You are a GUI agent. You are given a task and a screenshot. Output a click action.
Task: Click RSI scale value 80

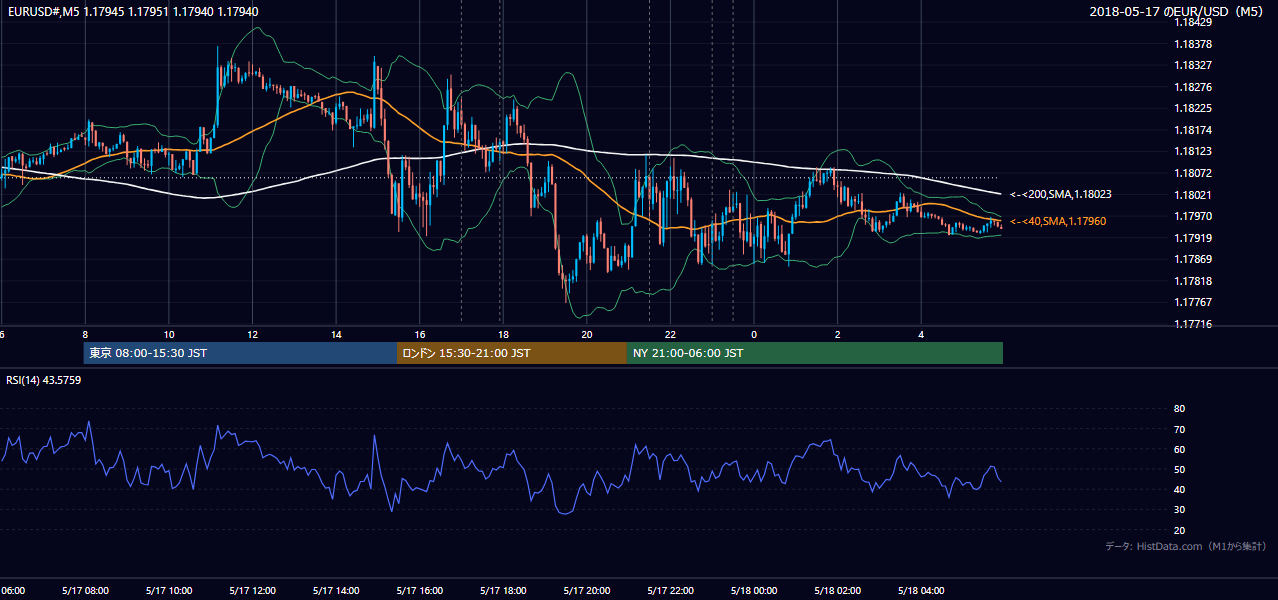tap(1179, 409)
